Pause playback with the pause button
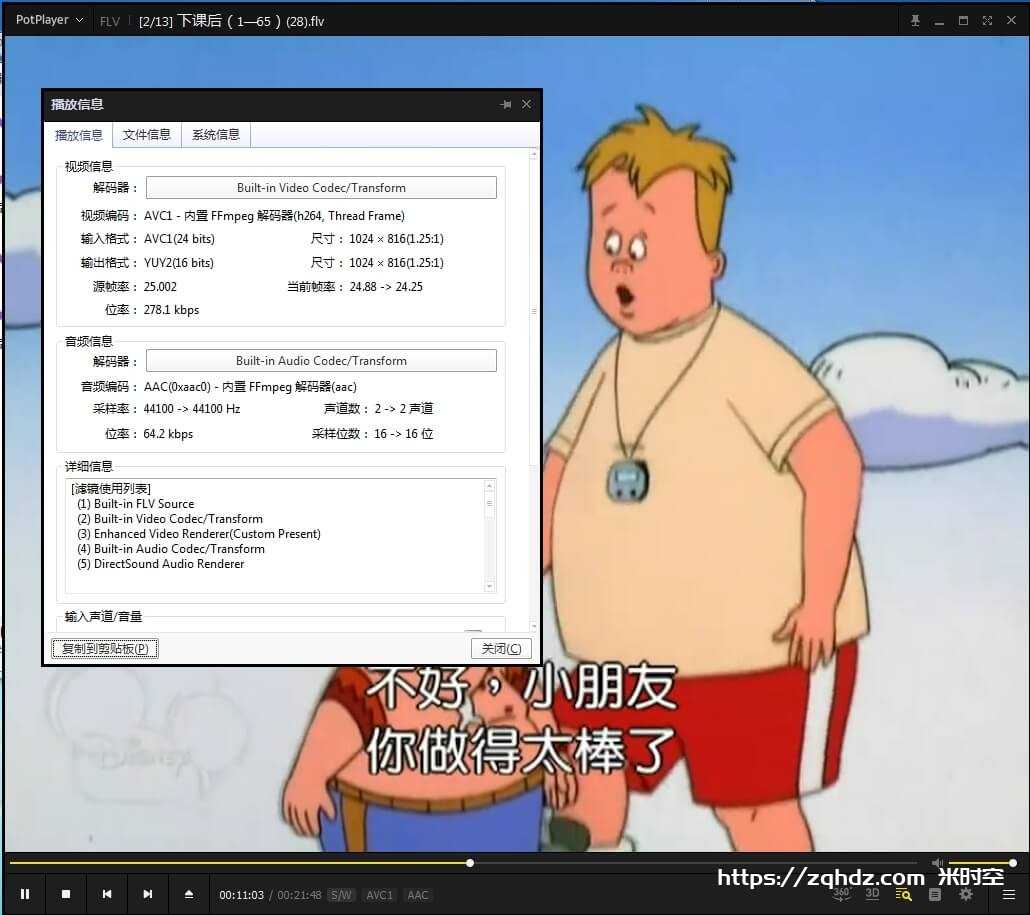1030x915 pixels. point(25,894)
